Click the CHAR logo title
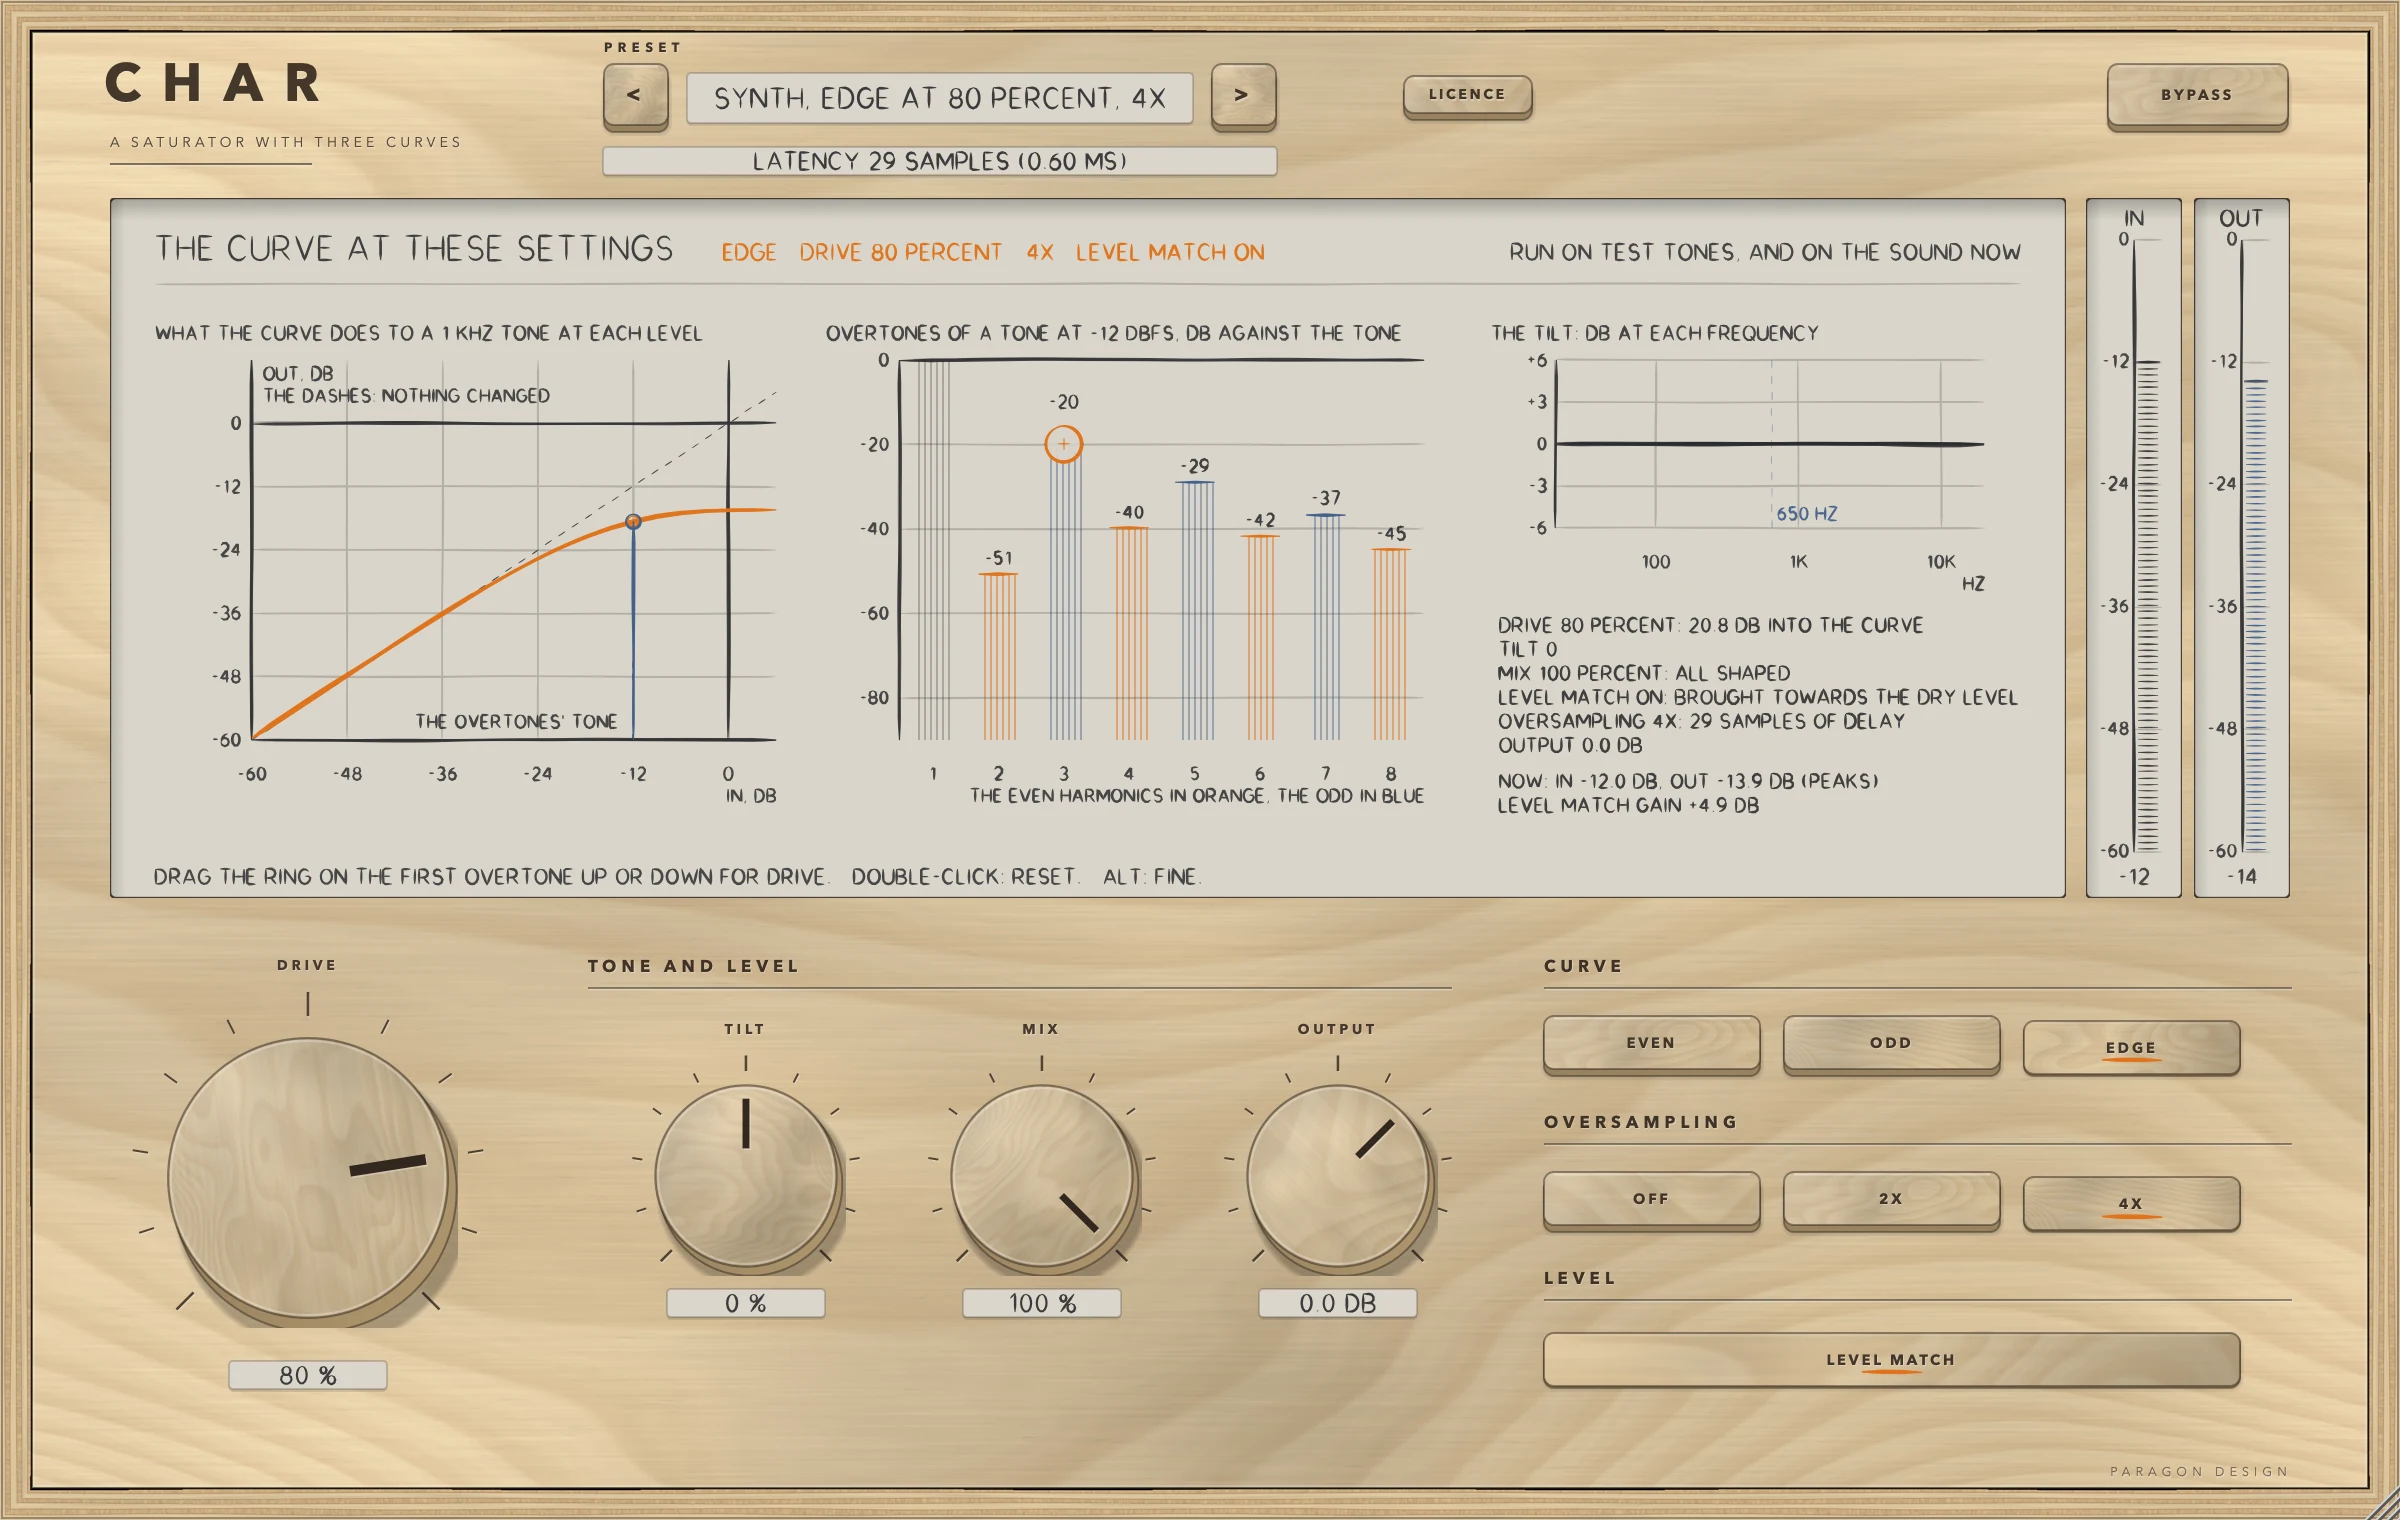The image size is (2400, 1520). pyautogui.click(x=214, y=83)
